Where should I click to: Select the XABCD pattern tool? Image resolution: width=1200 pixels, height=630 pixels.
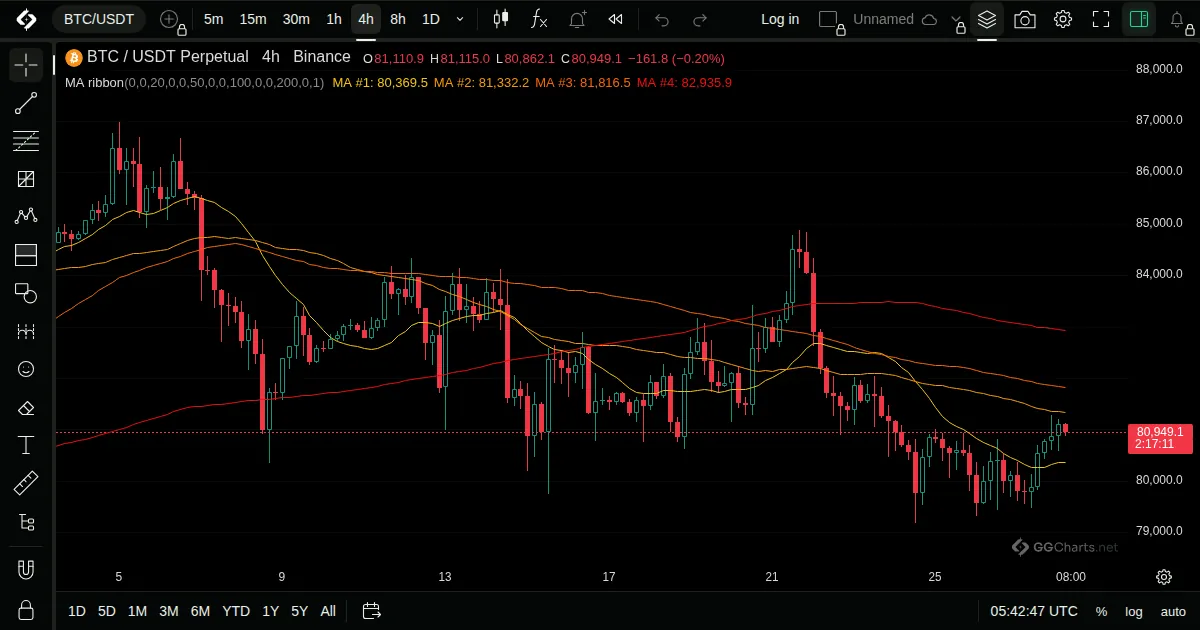pyautogui.click(x=26, y=217)
